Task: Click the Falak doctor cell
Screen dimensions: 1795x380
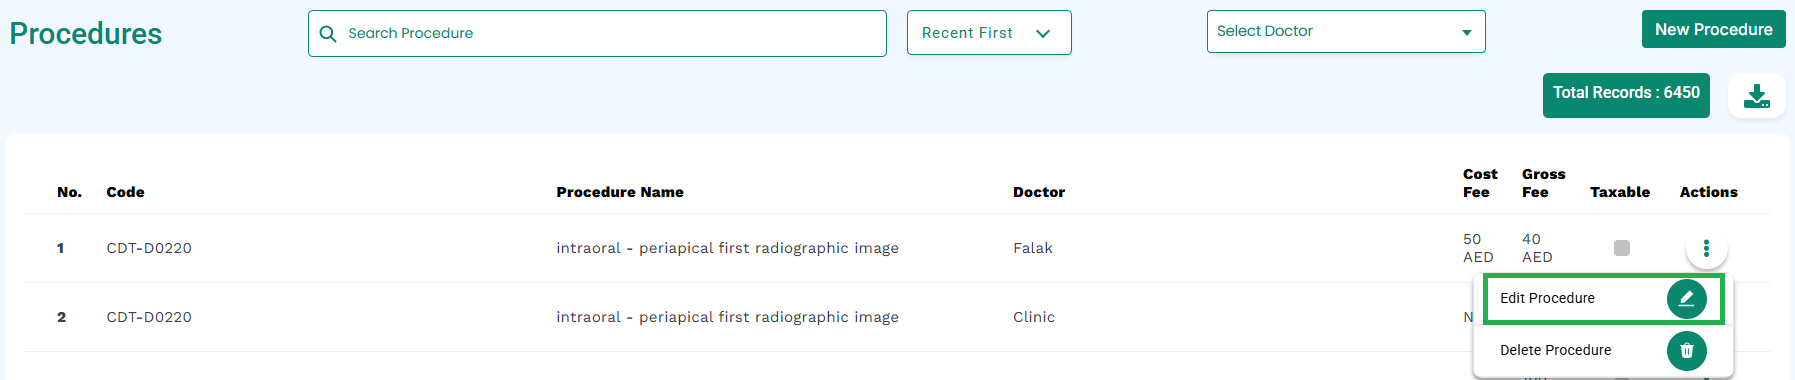Action: tap(1033, 248)
